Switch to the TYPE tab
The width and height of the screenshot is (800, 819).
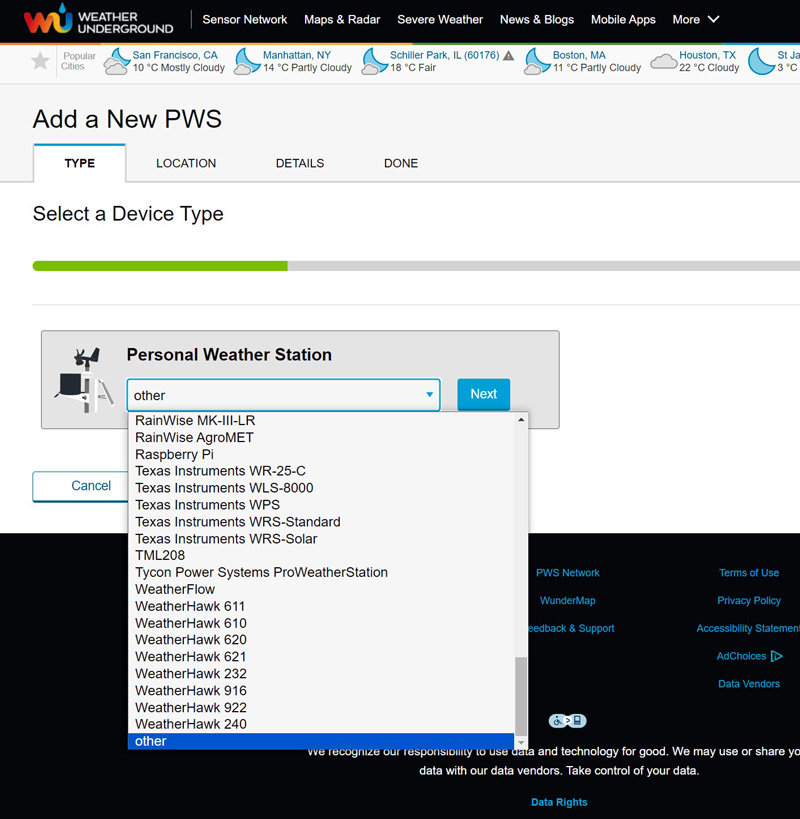click(79, 163)
